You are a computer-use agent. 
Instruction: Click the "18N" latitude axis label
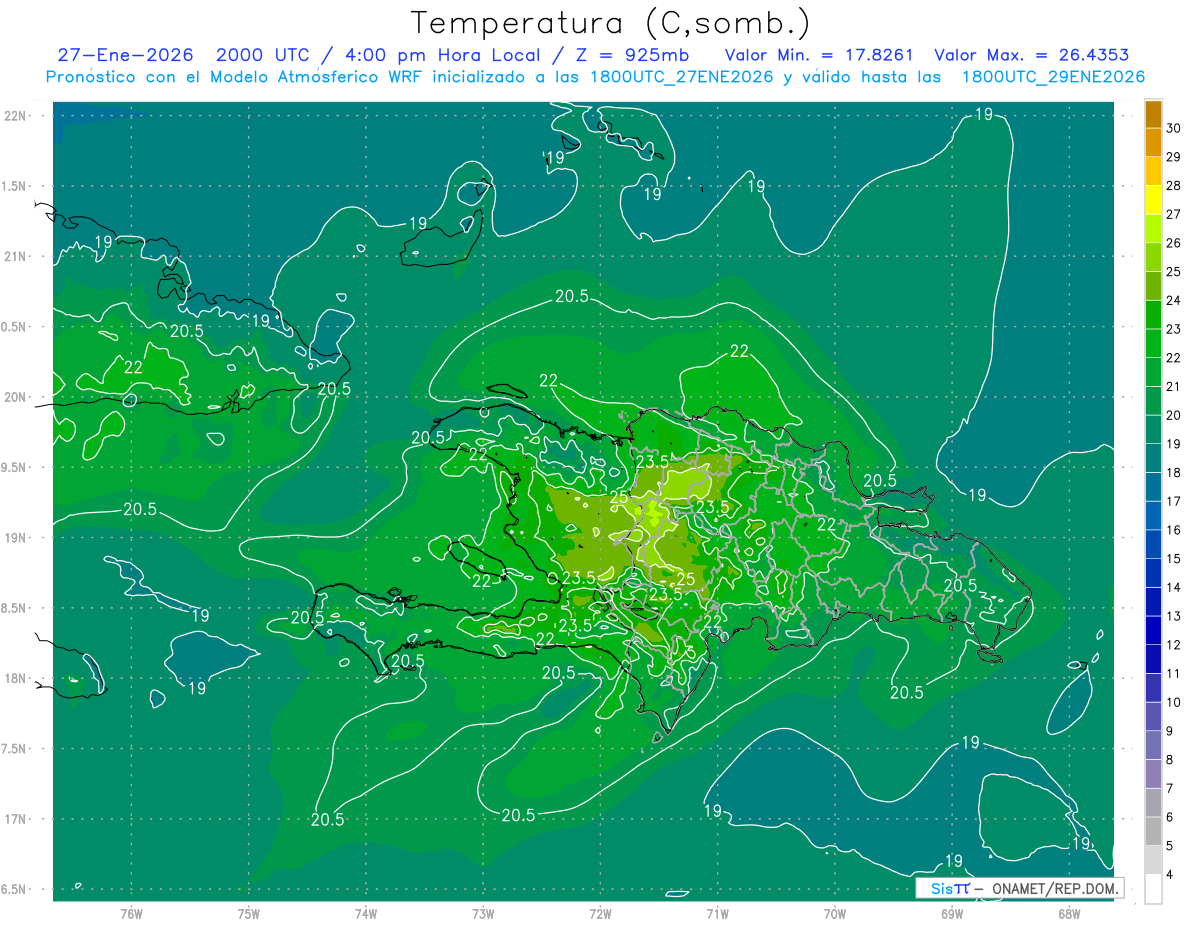(x=16, y=678)
